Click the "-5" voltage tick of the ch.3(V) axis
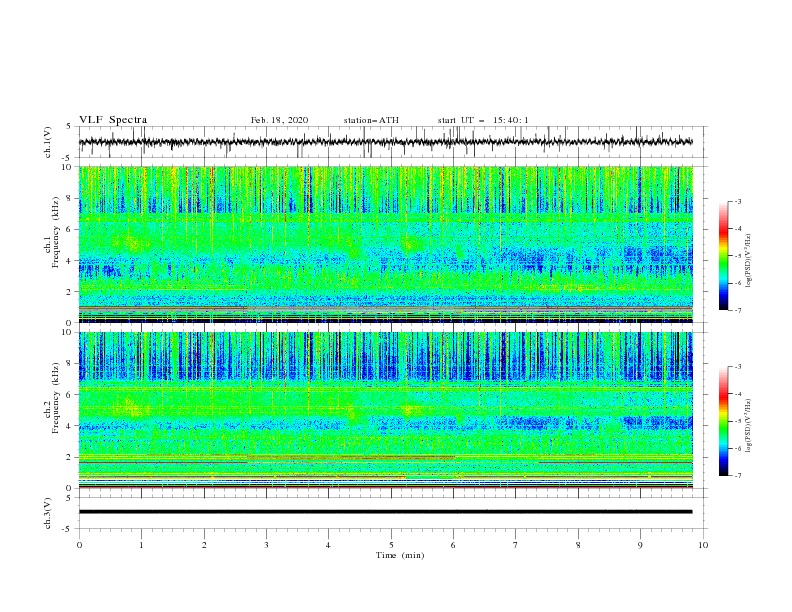Viewport: 792px width, 612px height. tap(67, 529)
